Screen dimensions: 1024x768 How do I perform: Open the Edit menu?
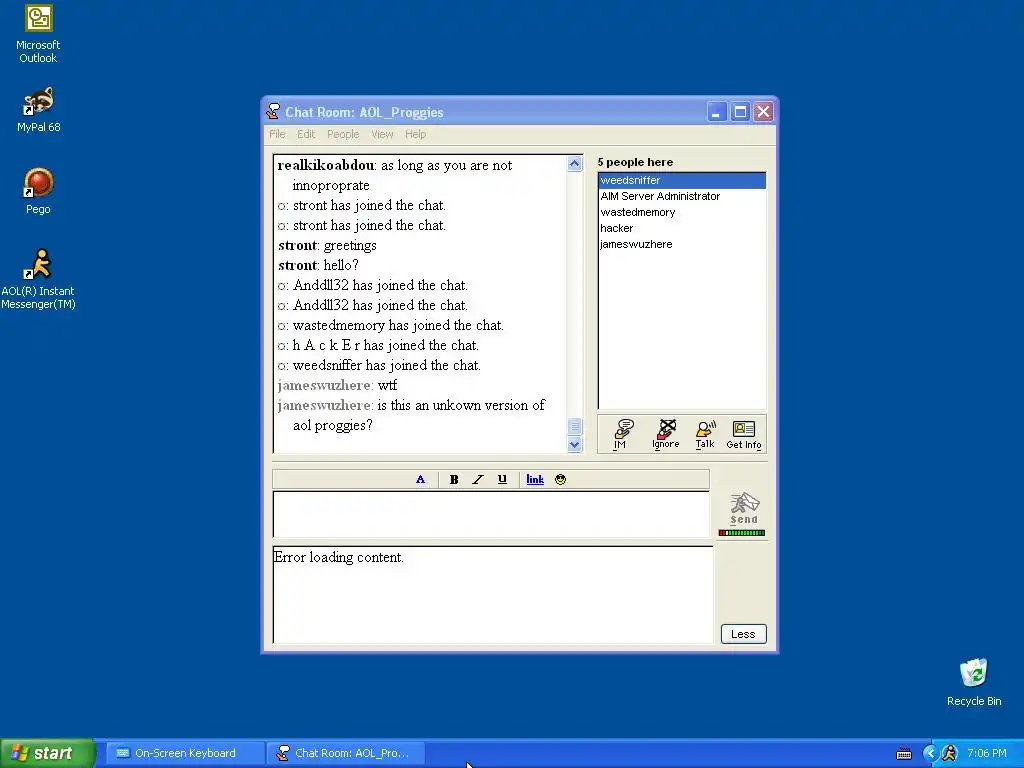306,134
